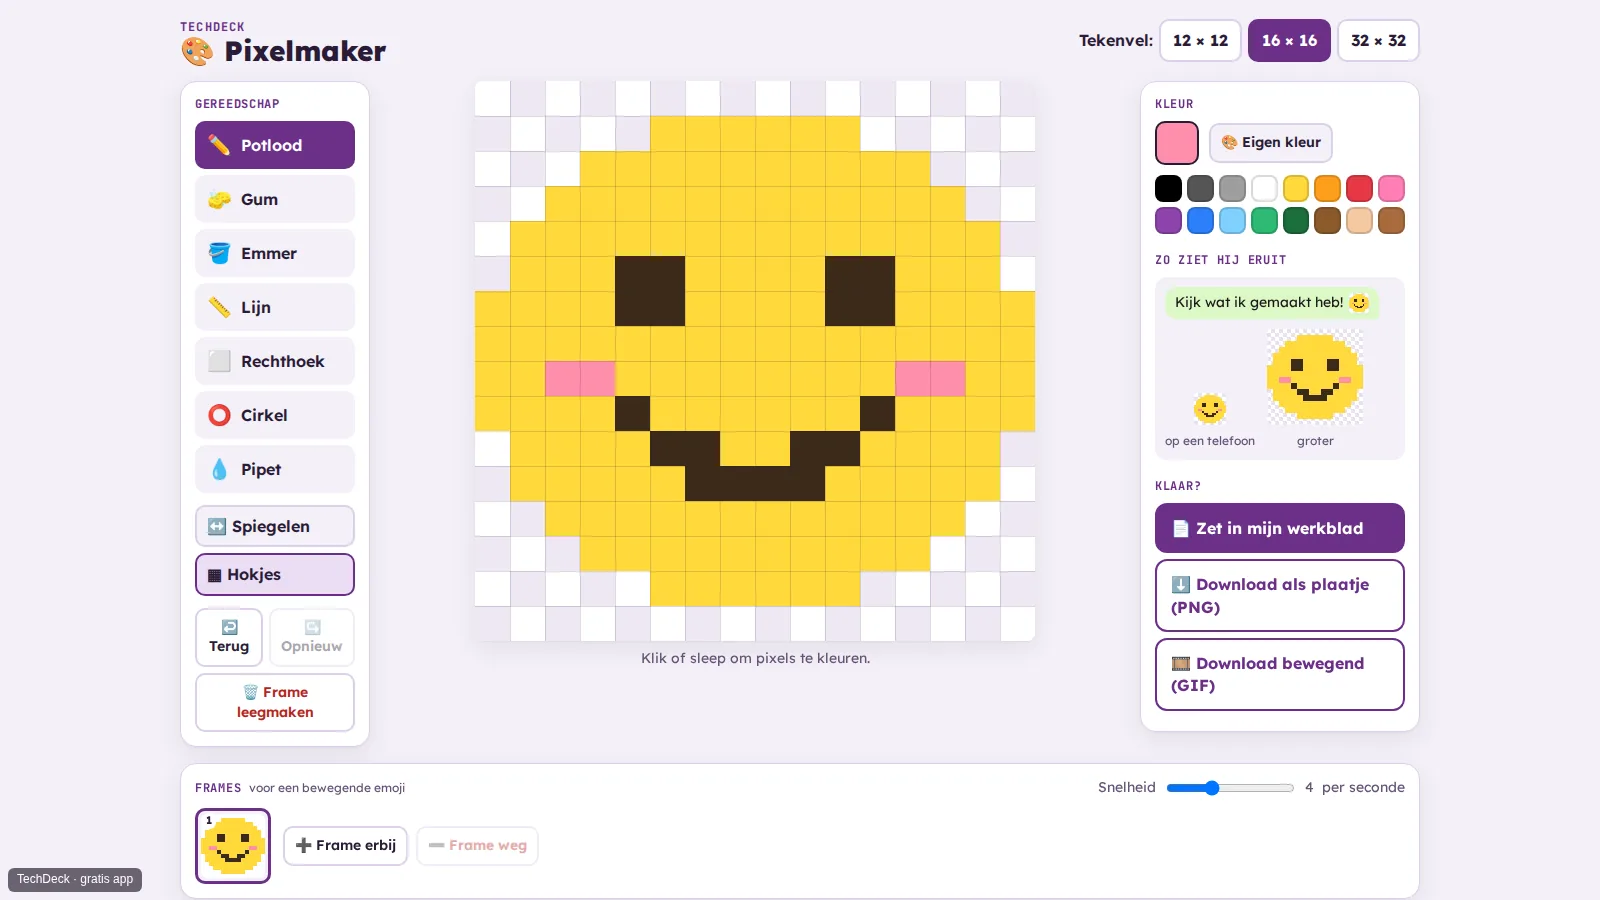Select the Gum eraser tool

(x=275, y=199)
